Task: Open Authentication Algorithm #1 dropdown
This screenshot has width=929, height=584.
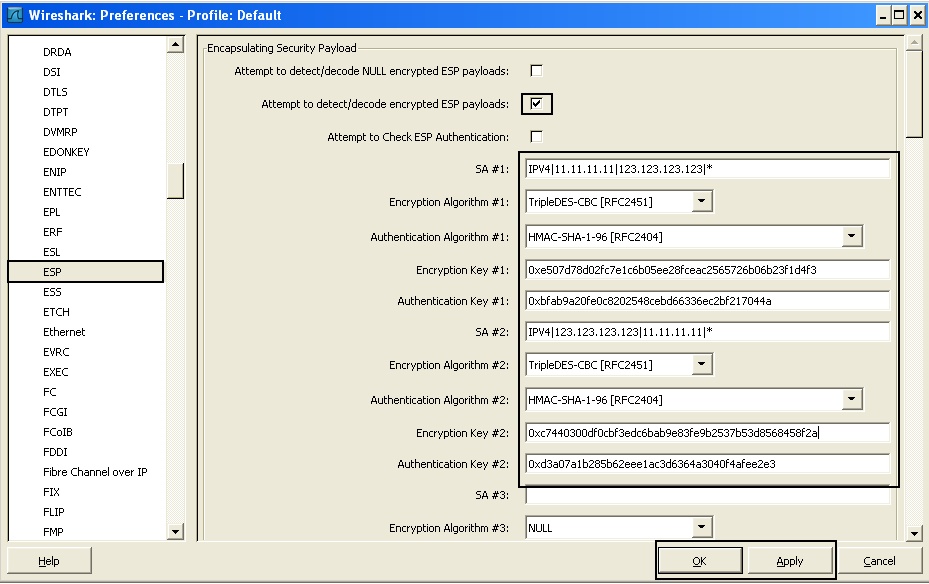Action: coord(851,236)
